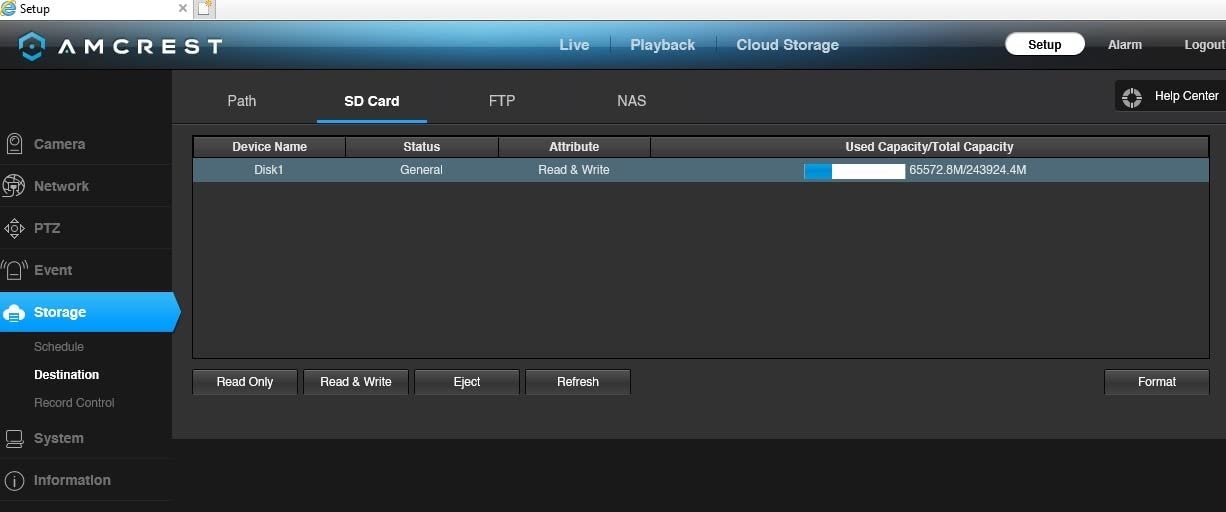Switch to the NAS tab

pyautogui.click(x=631, y=101)
